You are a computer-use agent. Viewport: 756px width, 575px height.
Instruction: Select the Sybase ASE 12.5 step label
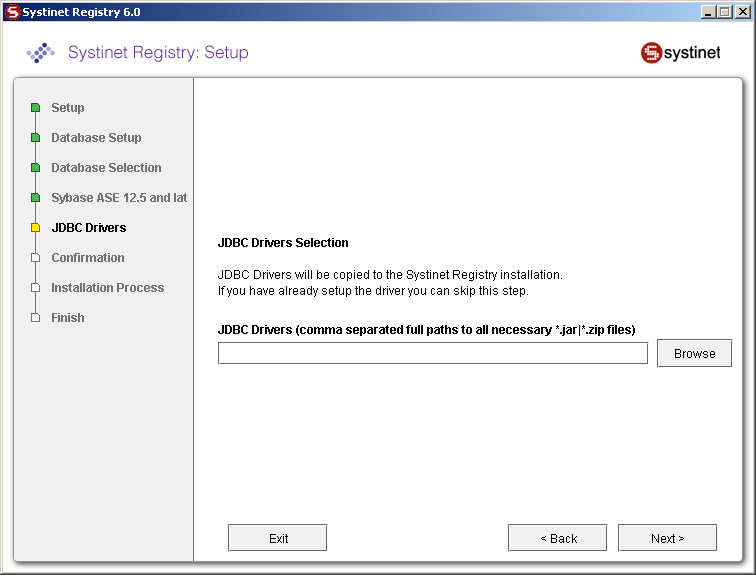(x=119, y=198)
